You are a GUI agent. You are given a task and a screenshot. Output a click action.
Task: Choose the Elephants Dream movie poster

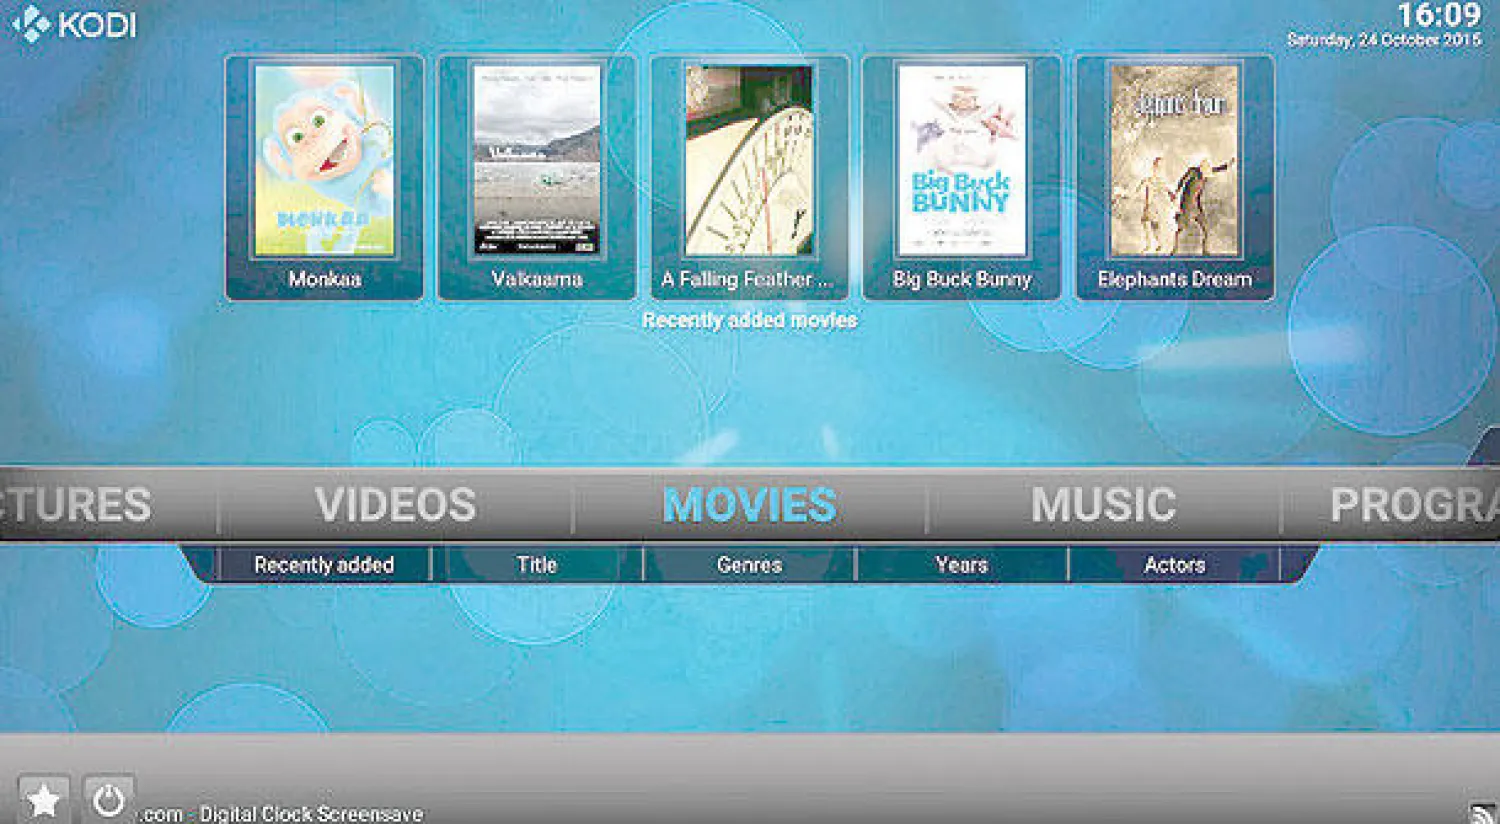tap(1174, 162)
